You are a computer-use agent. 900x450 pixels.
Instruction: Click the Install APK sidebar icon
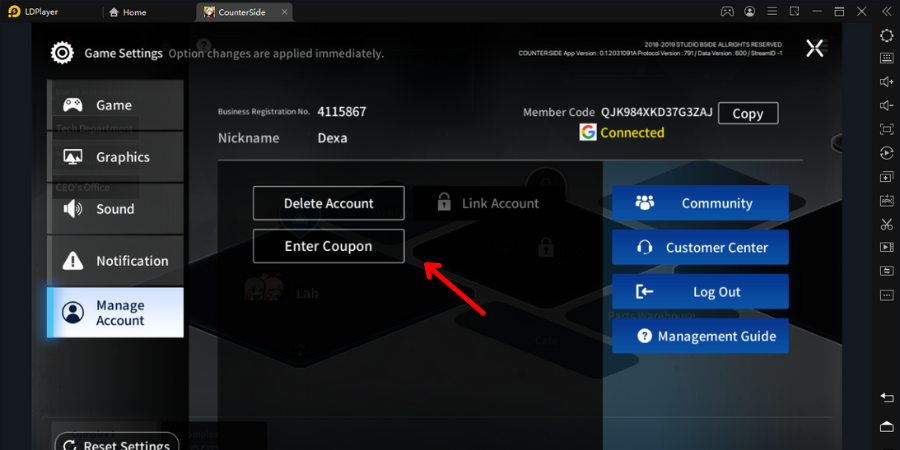[x=886, y=200]
